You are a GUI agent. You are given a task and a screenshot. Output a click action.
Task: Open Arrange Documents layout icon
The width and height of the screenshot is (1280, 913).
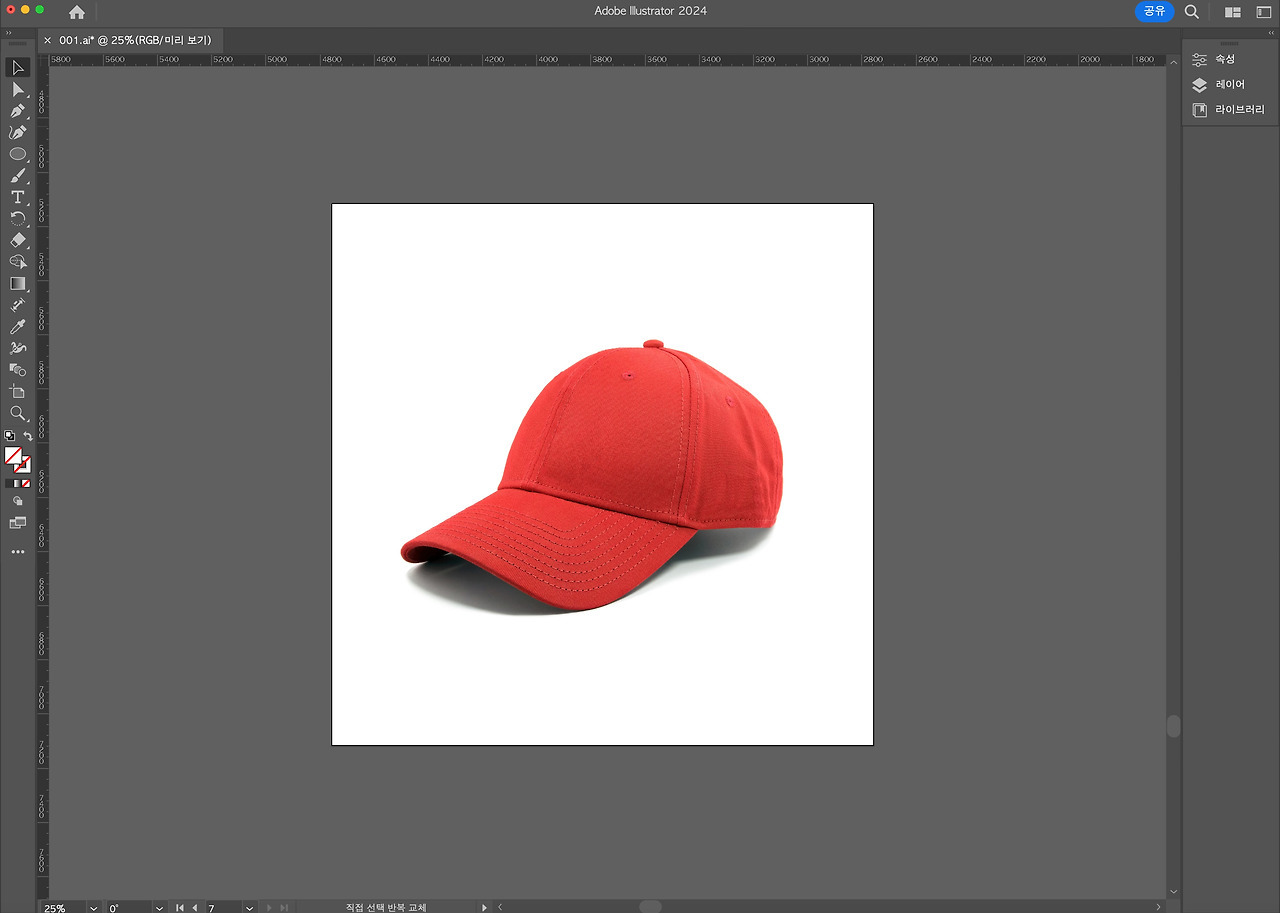pyautogui.click(x=1233, y=12)
